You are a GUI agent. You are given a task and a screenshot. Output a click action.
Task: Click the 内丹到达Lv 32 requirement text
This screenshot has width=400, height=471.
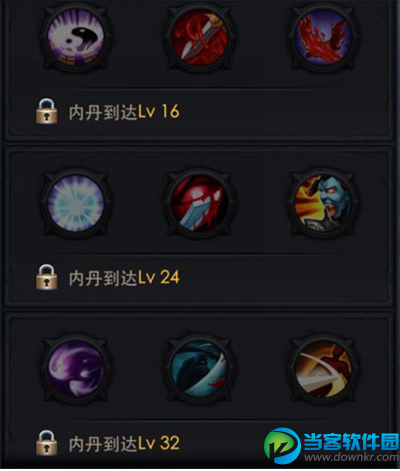(x=124, y=443)
